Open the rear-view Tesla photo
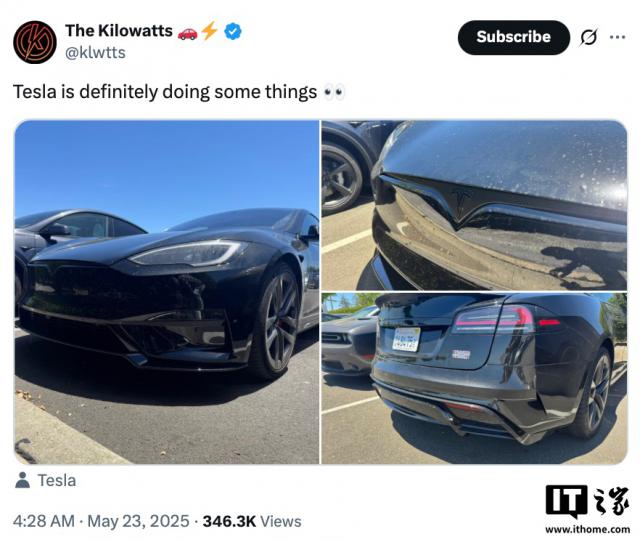This screenshot has height=542, width=640. pyautogui.click(x=474, y=378)
